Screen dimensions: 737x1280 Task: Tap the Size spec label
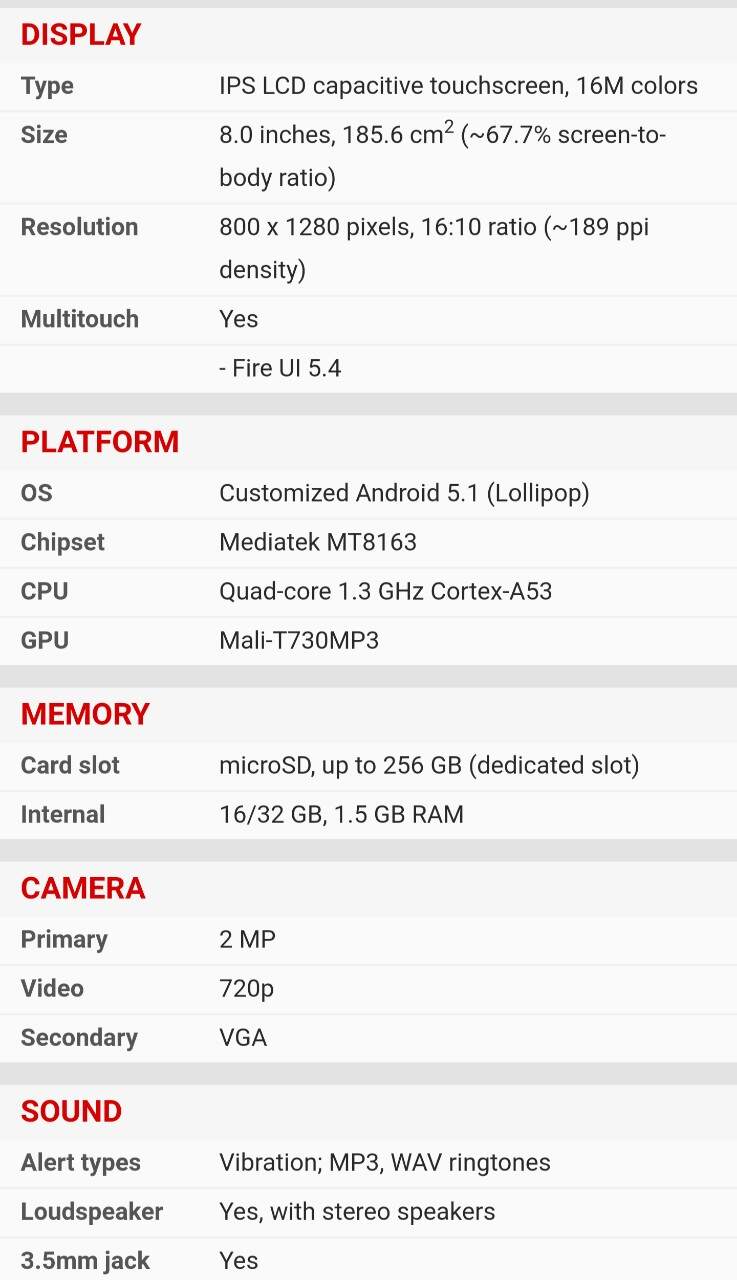pyautogui.click(x=44, y=135)
